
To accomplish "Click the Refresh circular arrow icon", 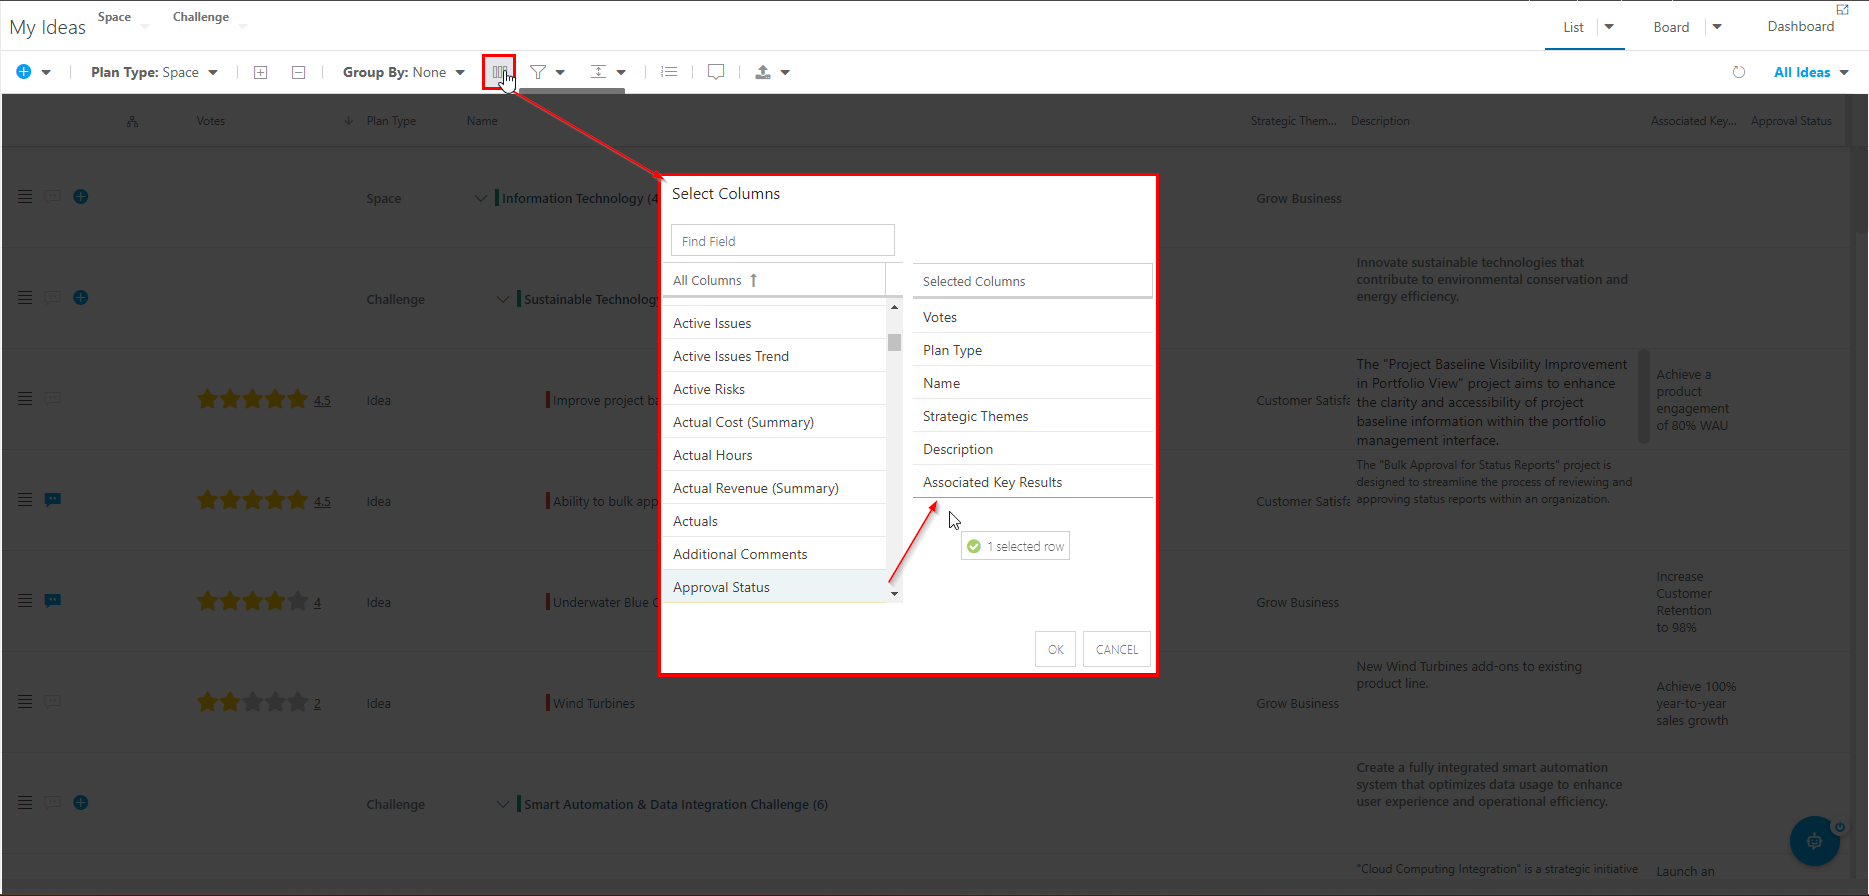I will point(1739,72).
